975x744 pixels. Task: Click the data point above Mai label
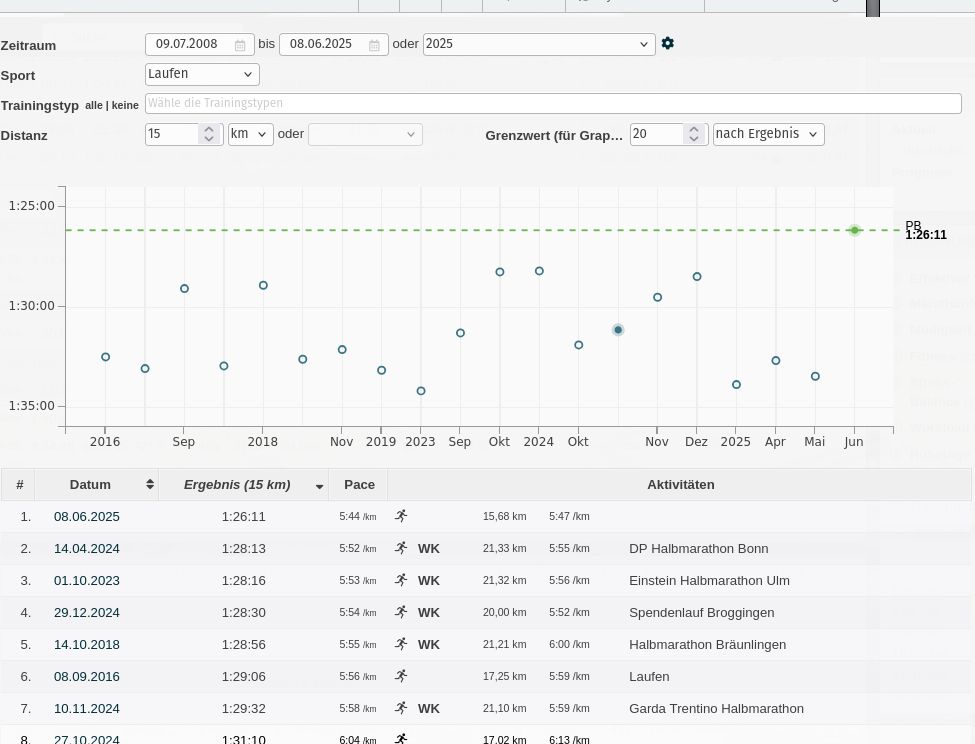tap(815, 376)
